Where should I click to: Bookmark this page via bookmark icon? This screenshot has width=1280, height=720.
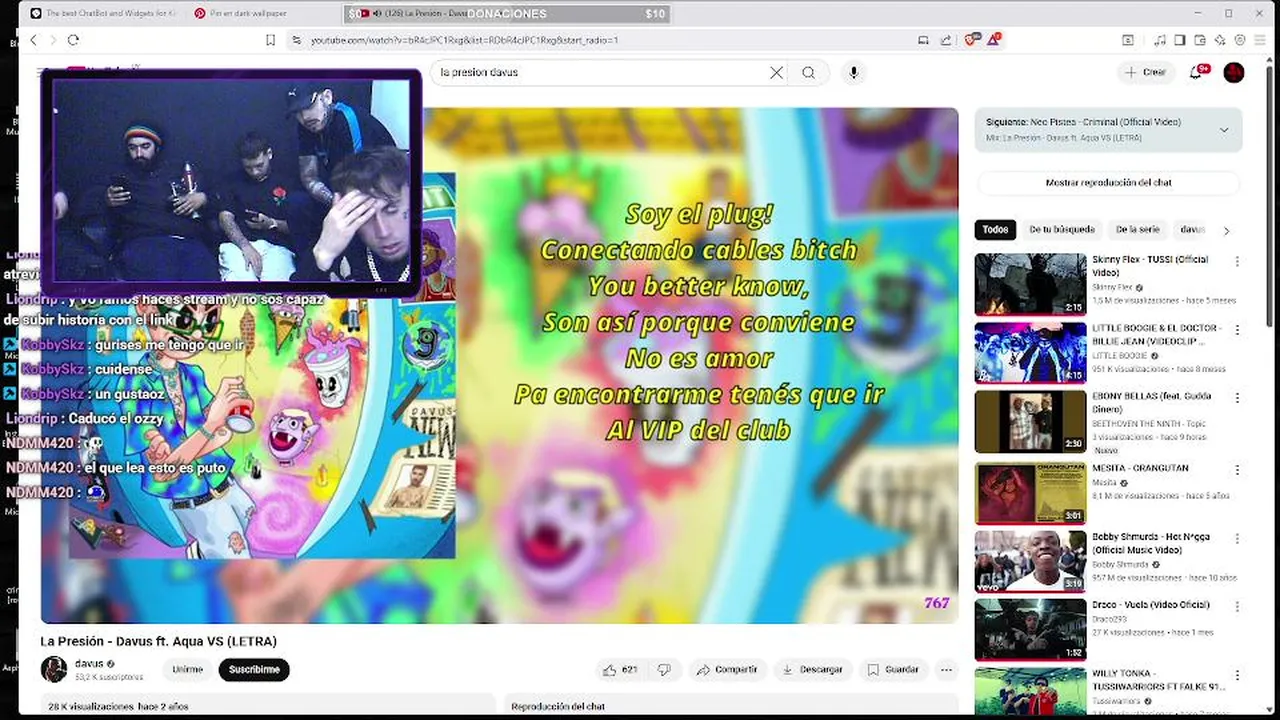point(270,40)
